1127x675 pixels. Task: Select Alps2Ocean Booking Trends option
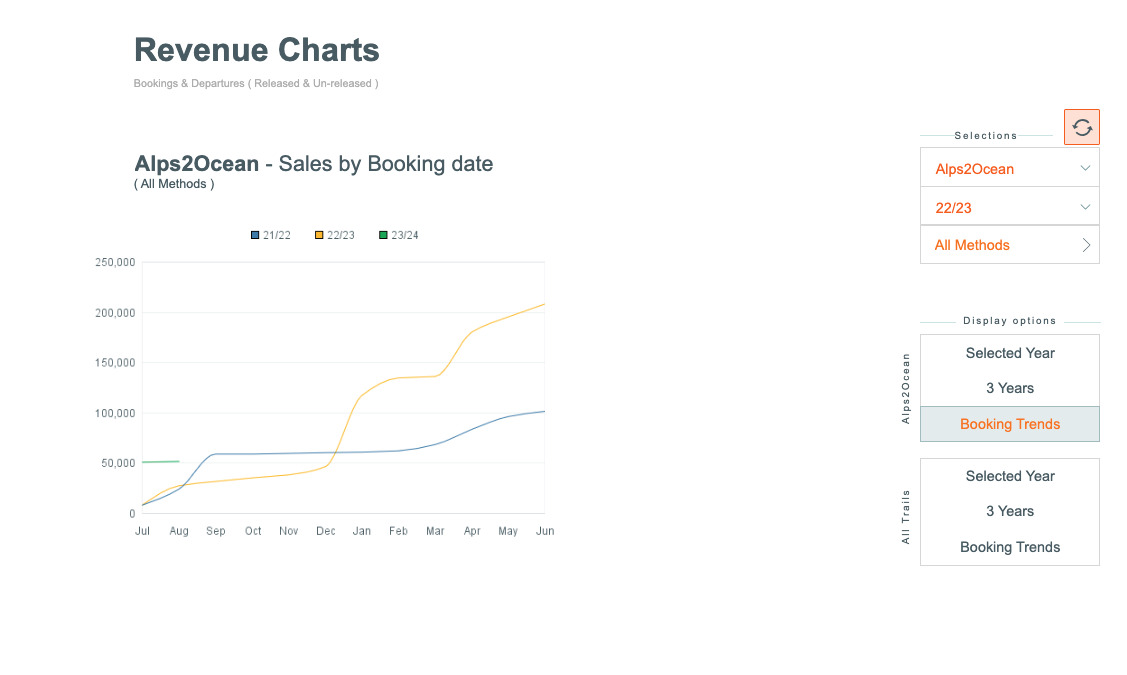(x=1009, y=424)
